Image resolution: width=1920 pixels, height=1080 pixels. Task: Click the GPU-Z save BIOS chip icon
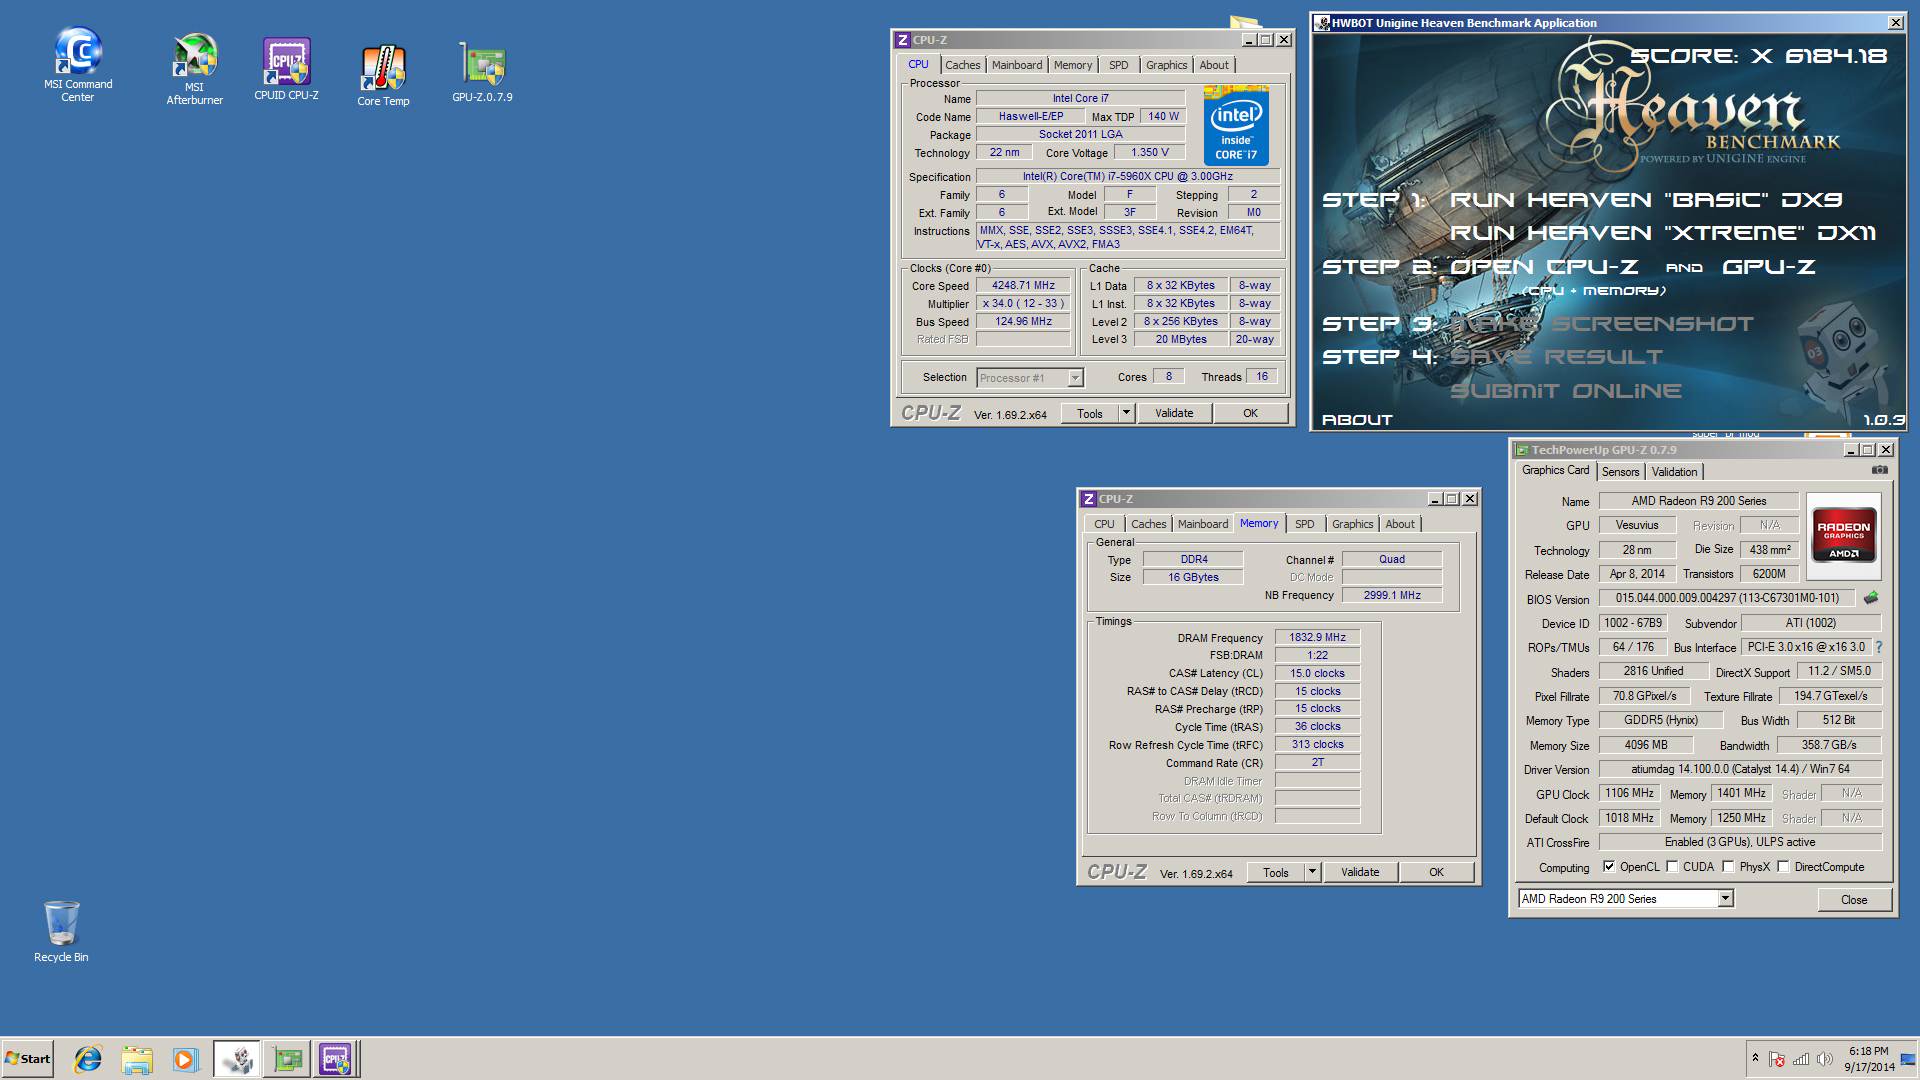pyautogui.click(x=1871, y=598)
